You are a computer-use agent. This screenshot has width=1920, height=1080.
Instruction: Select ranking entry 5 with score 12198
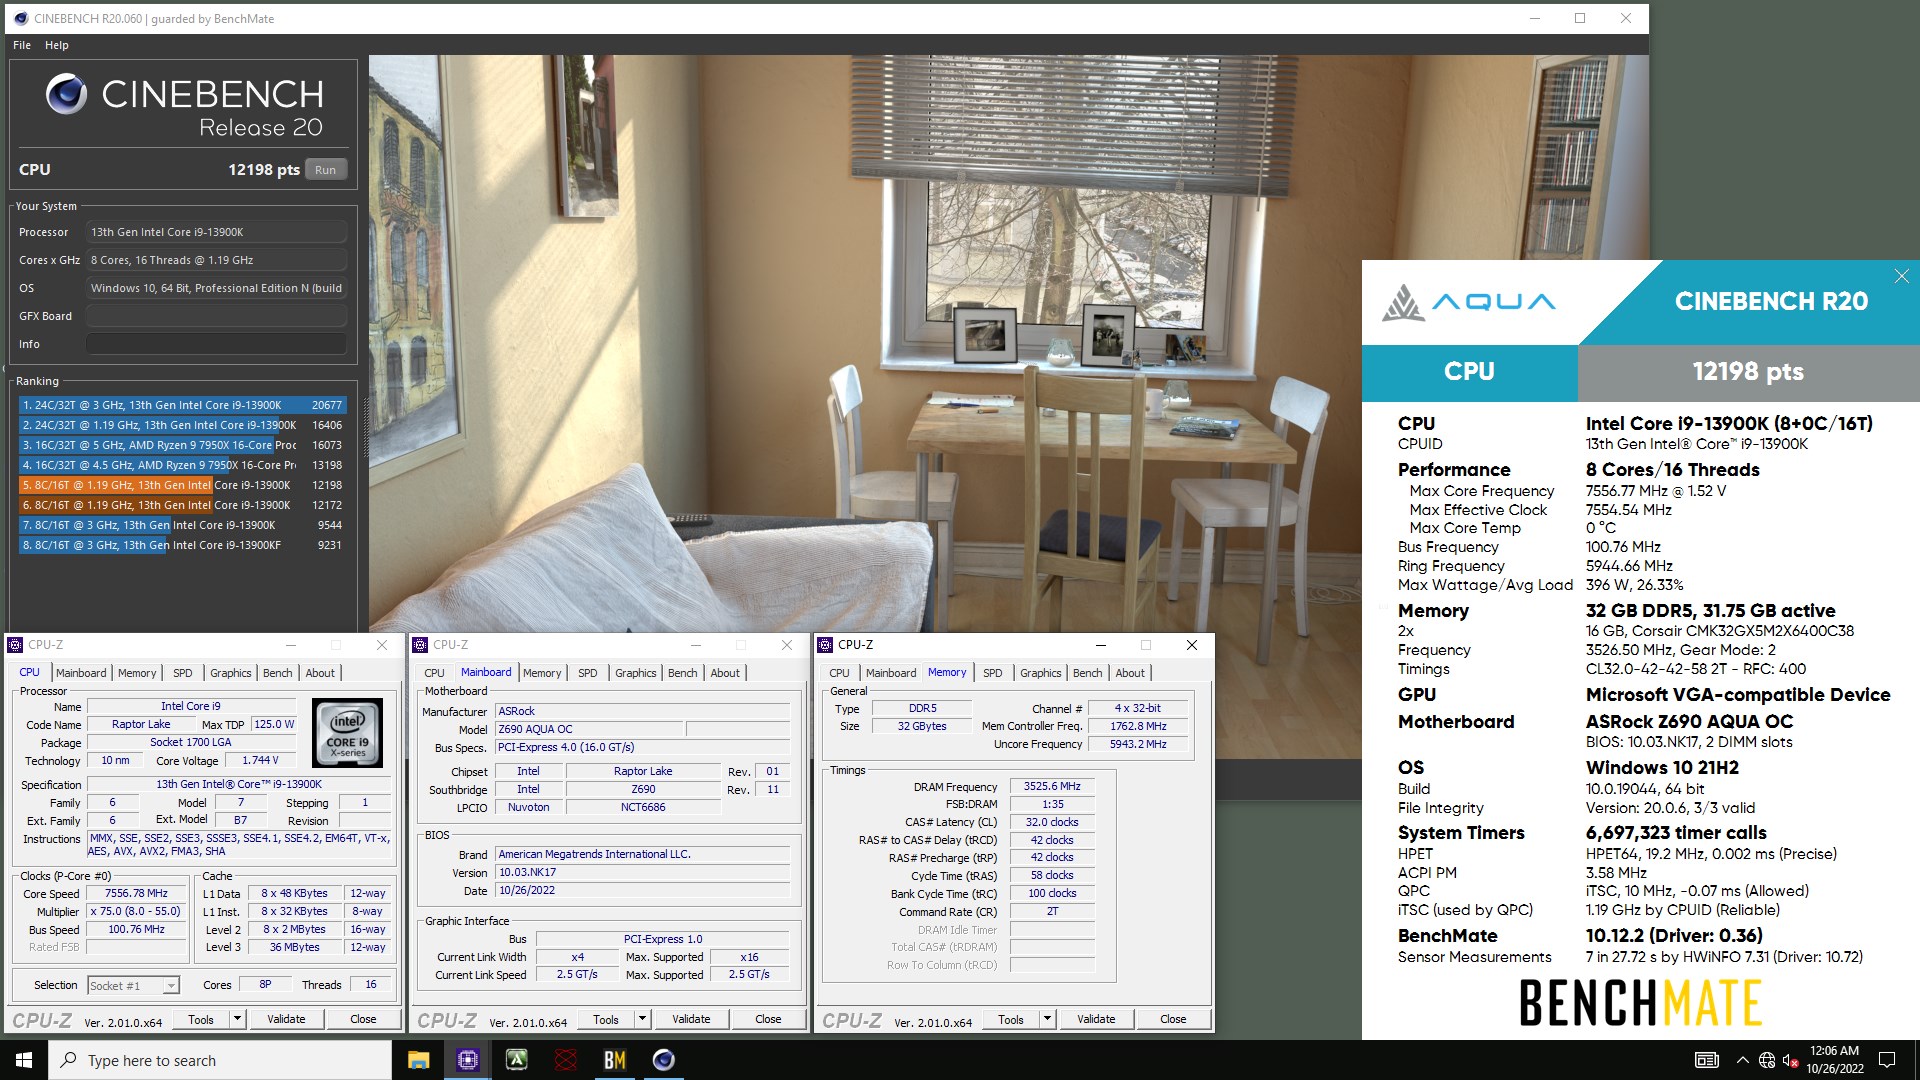(x=183, y=485)
